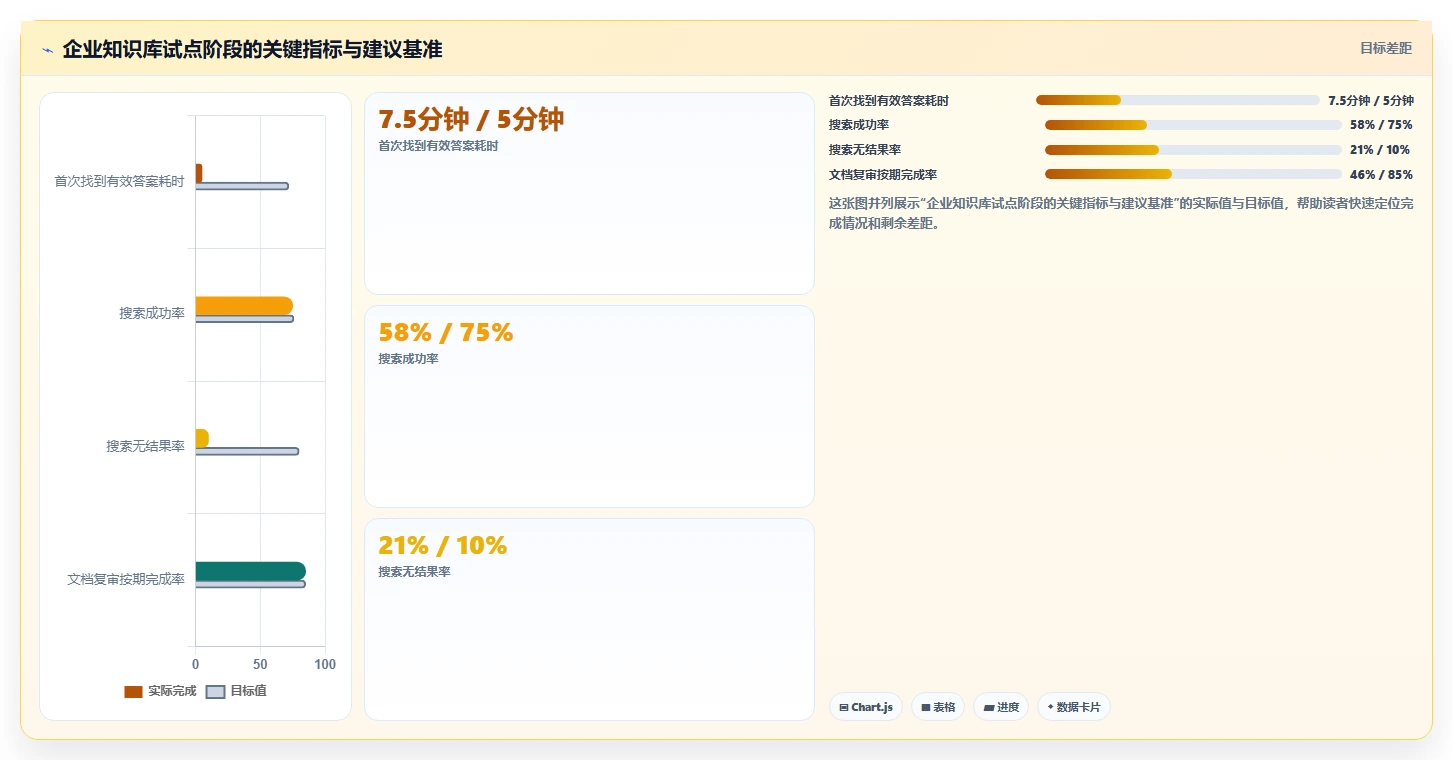This screenshot has width=1453, height=760.
Task: Click the 进度 tag
Action: pos(1001,707)
